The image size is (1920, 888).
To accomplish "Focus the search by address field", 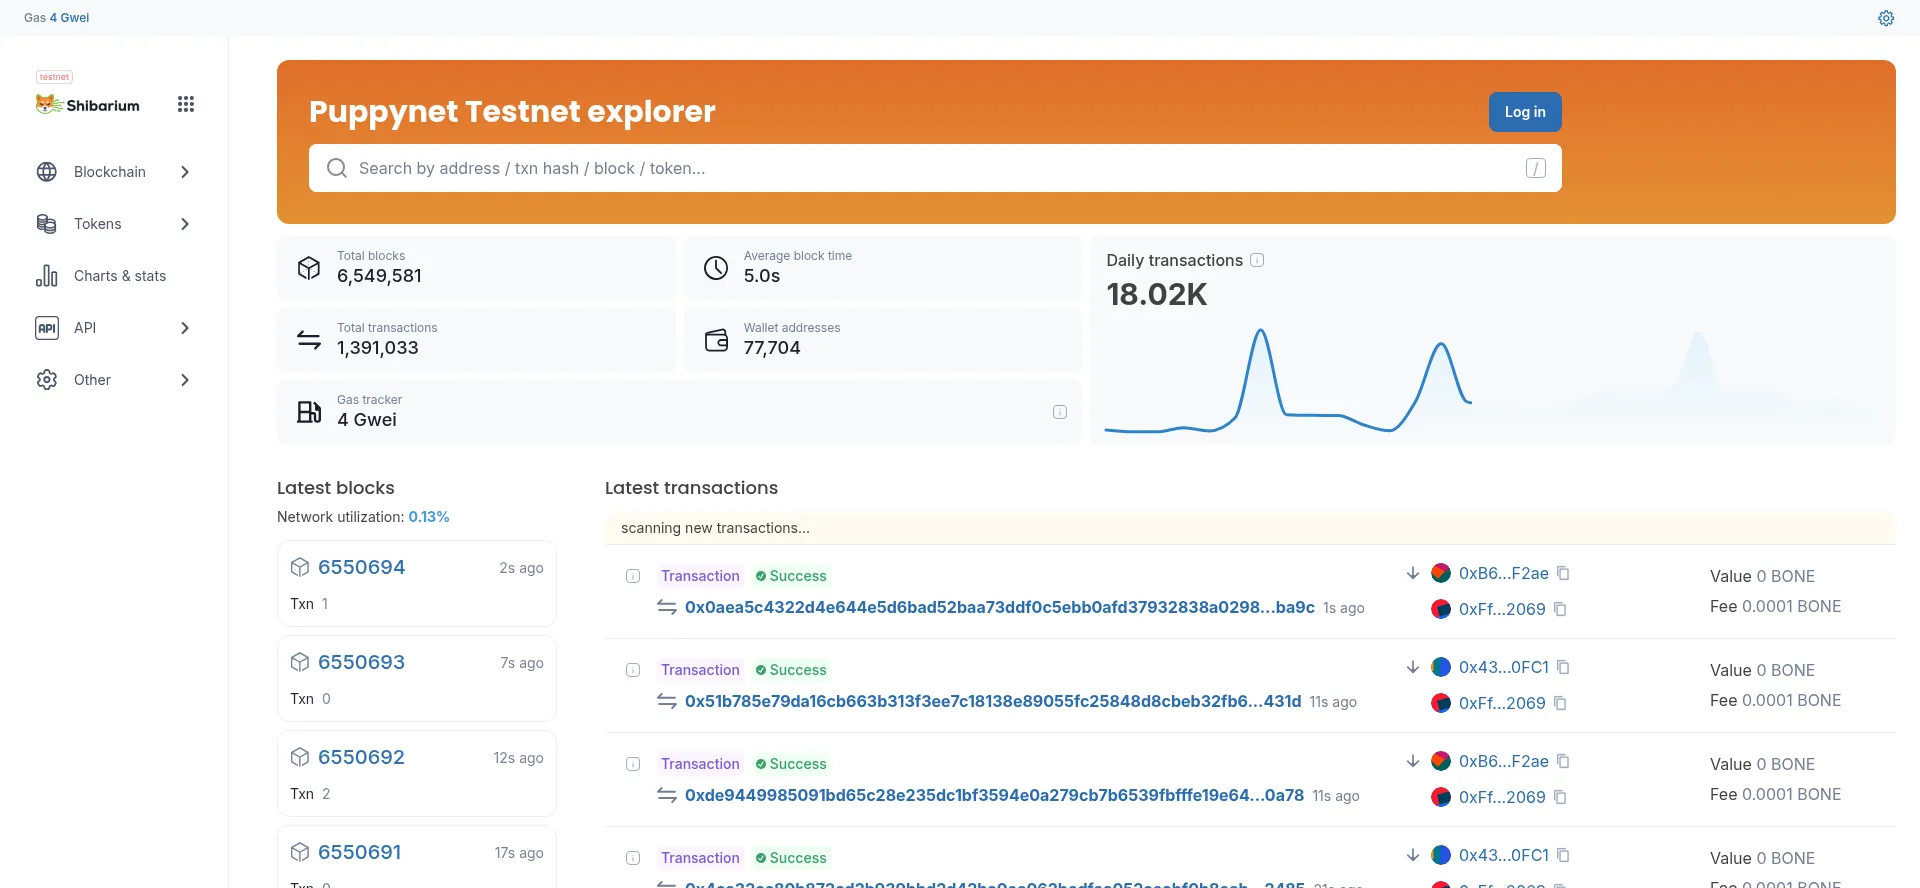I will 935,168.
